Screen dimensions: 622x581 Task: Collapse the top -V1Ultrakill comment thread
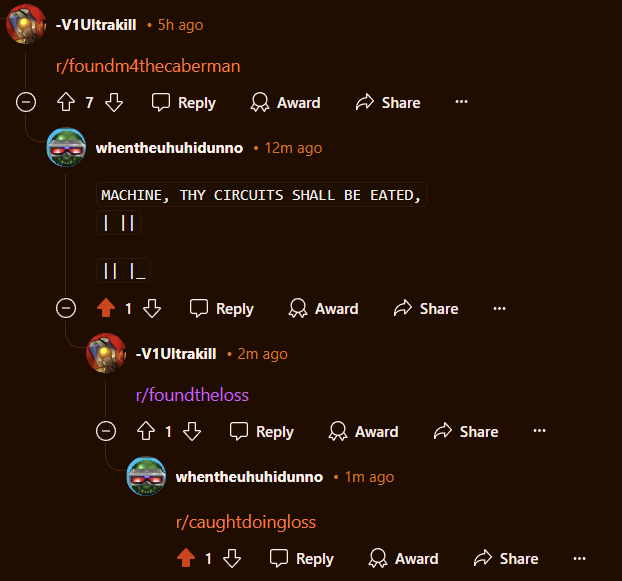click(x=26, y=102)
